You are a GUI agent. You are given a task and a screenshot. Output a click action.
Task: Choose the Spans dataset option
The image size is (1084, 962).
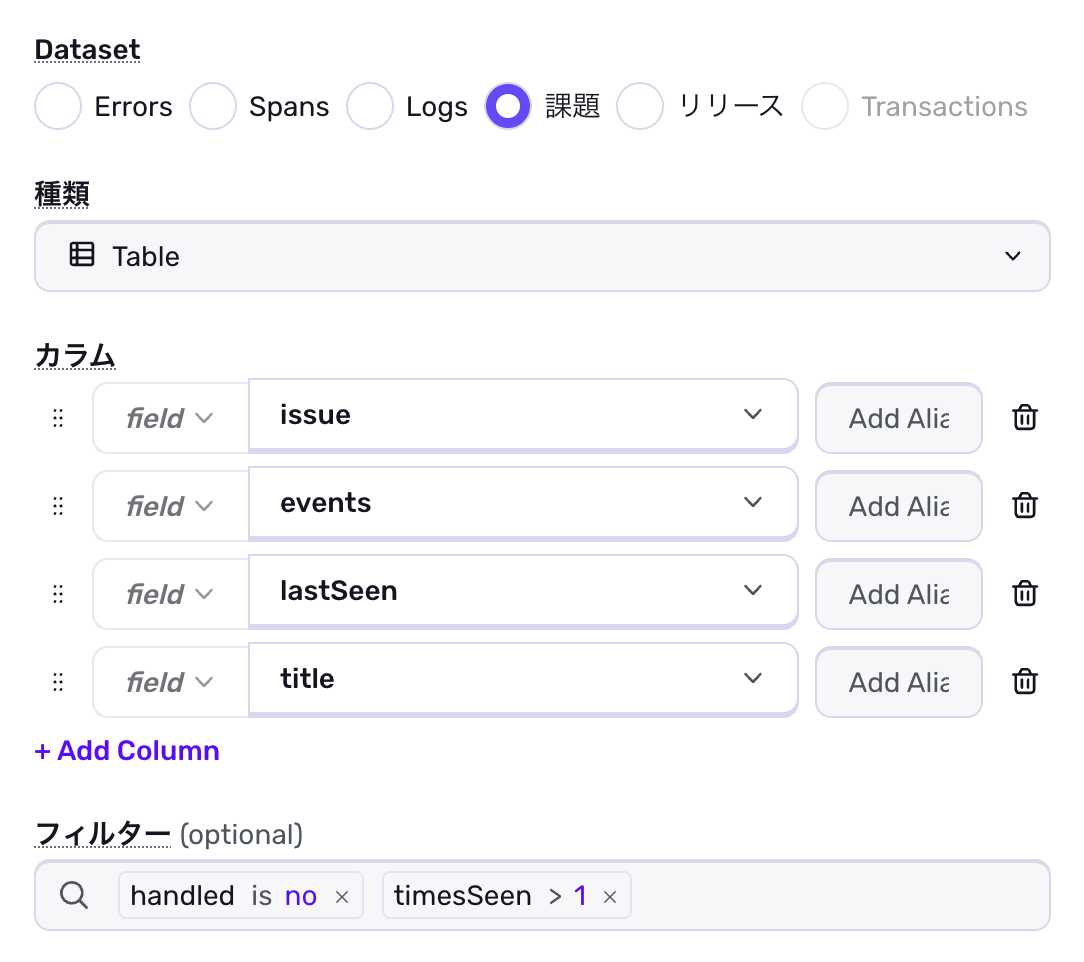click(x=213, y=107)
